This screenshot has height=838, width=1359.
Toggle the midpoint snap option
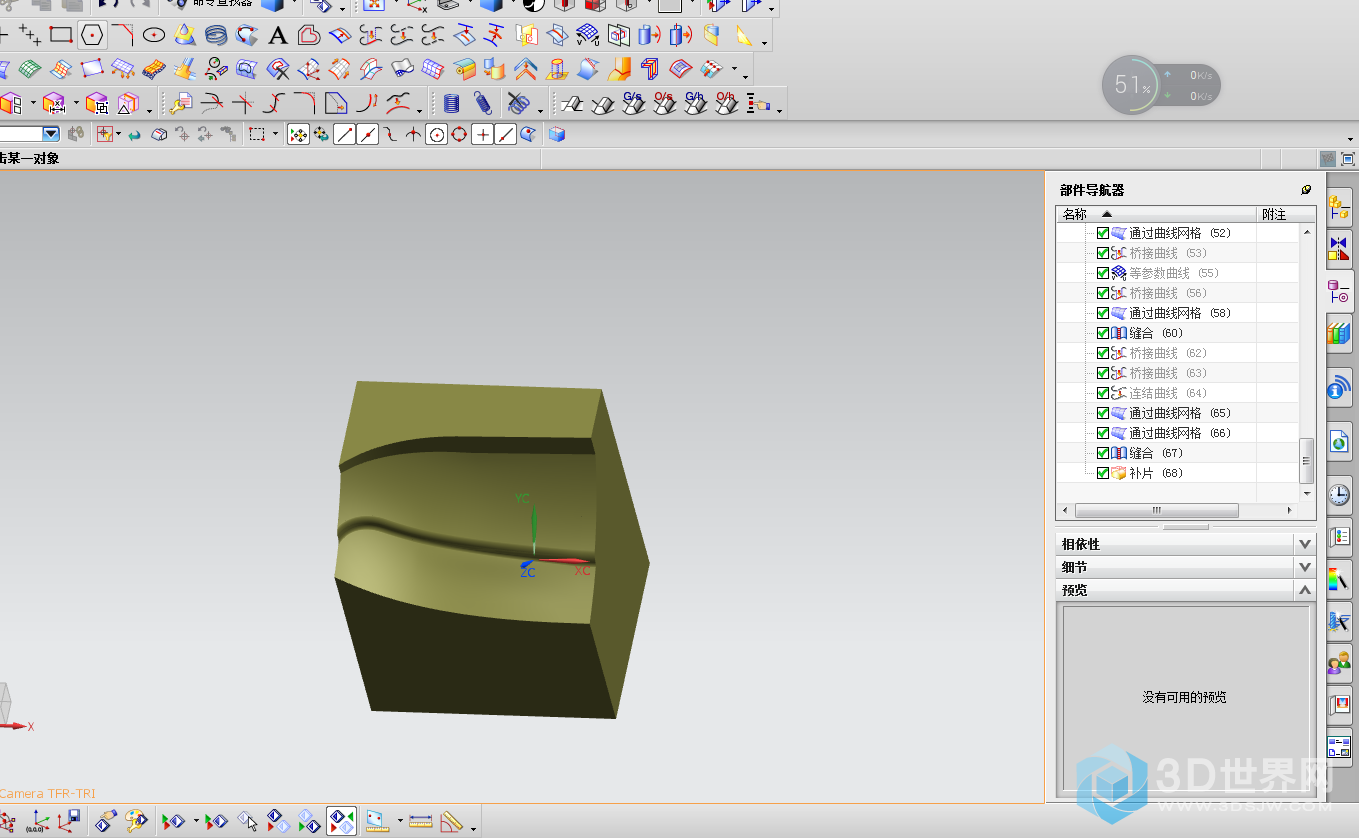point(368,134)
